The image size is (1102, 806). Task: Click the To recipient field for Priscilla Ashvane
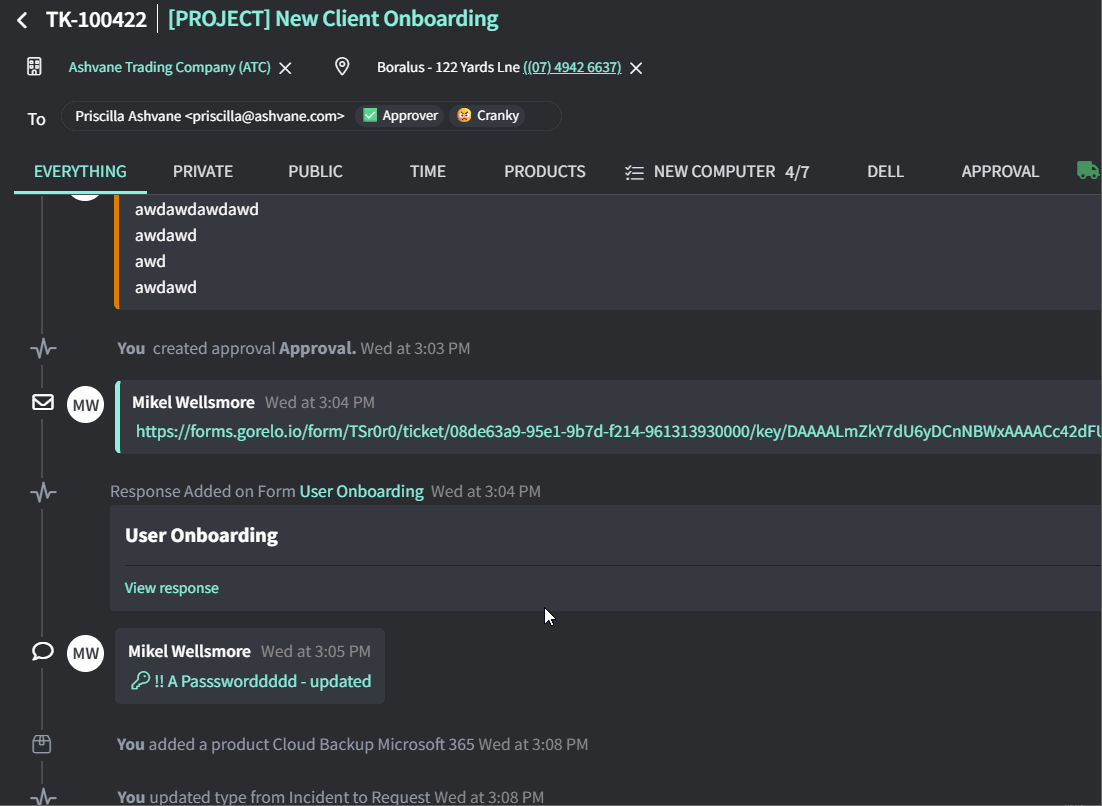coord(210,116)
